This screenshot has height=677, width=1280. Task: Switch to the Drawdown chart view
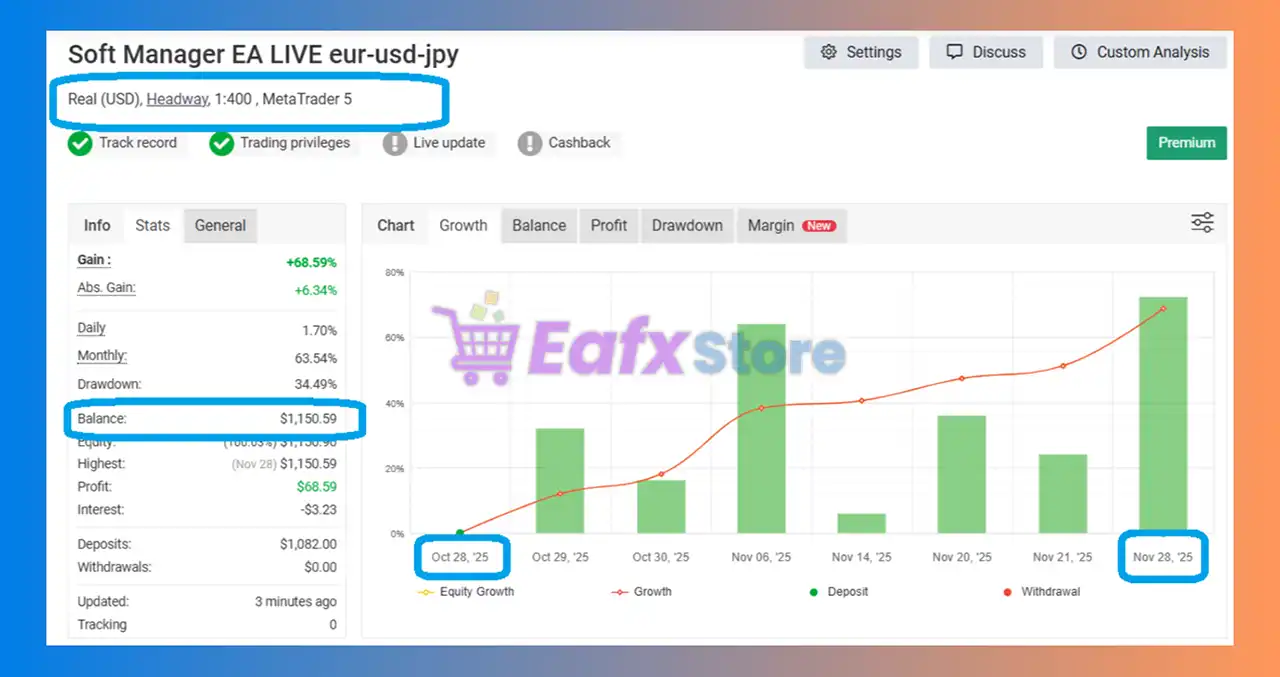pyautogui.click(x=687, y=225)
